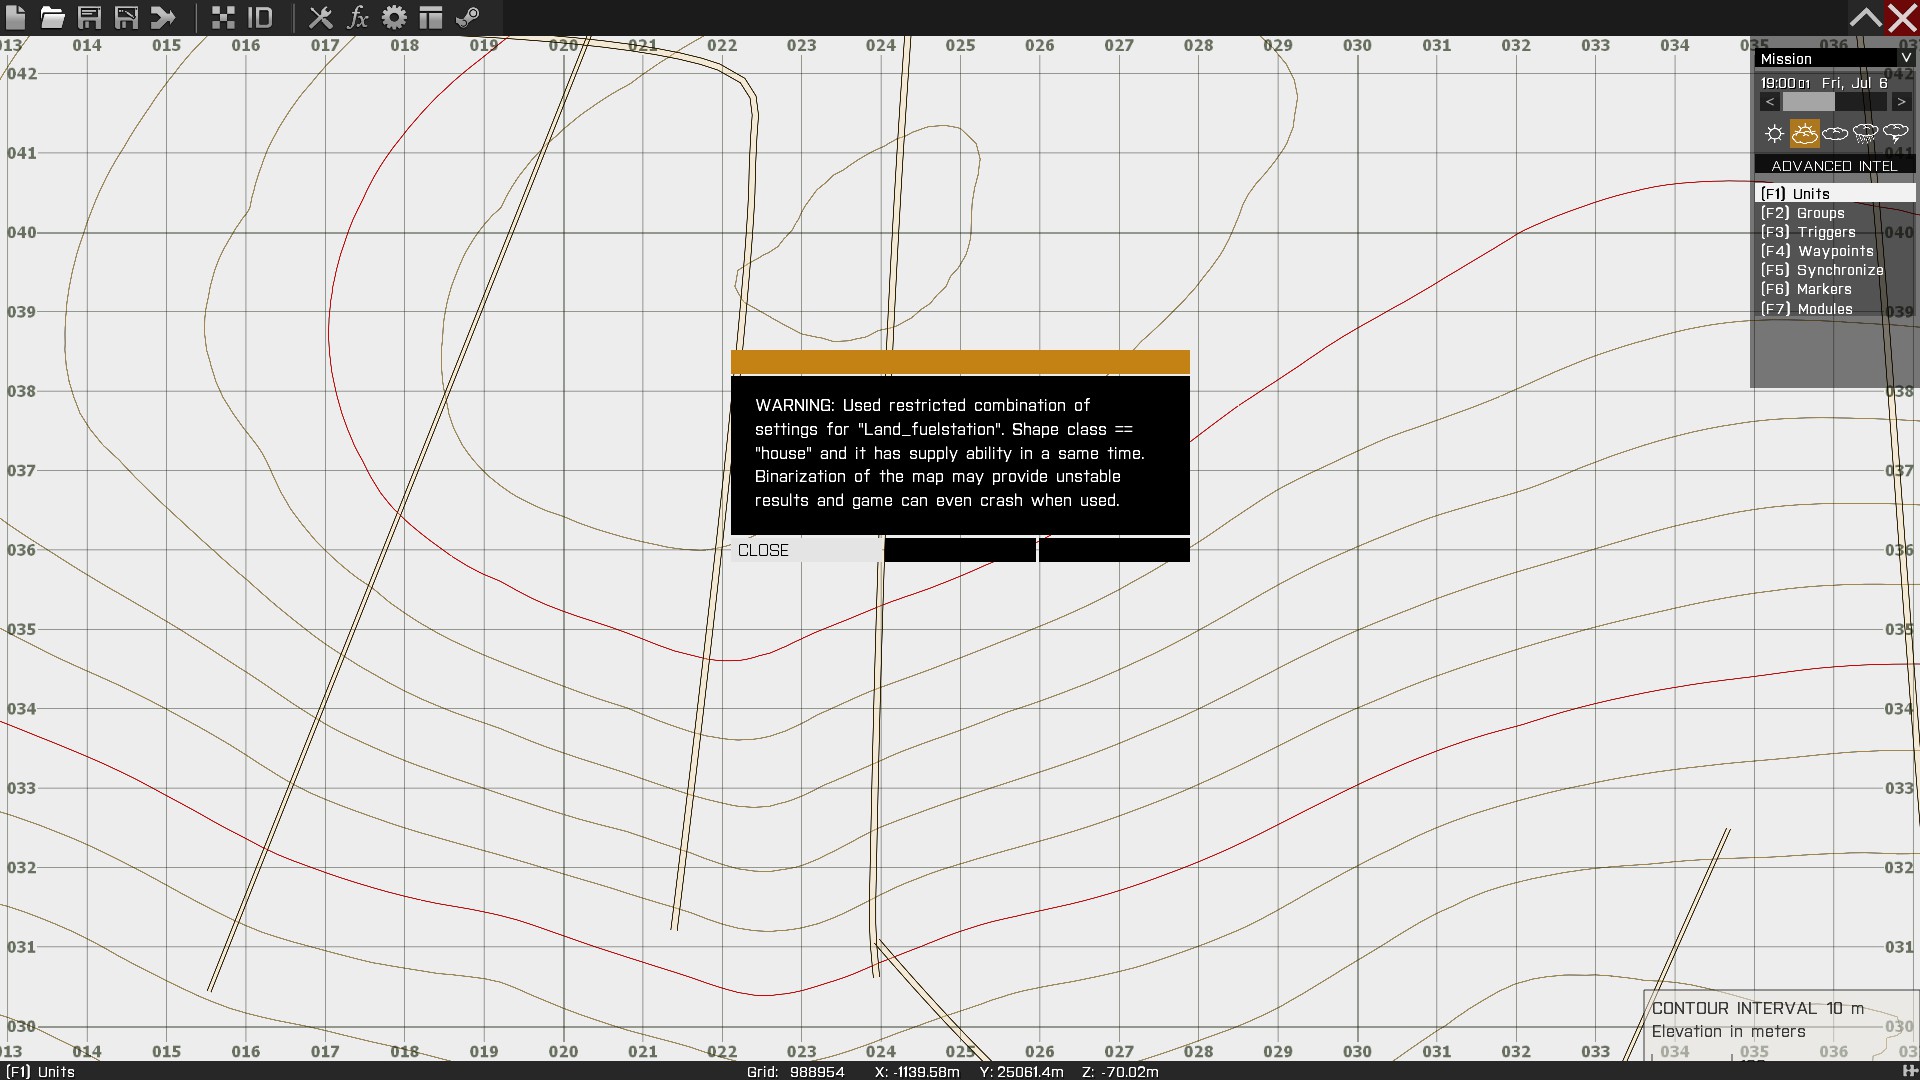The width and height of the screenshot is (1920, 1080).
Task: Click the time of day slider track
Action: click(x=1834, y=102)
